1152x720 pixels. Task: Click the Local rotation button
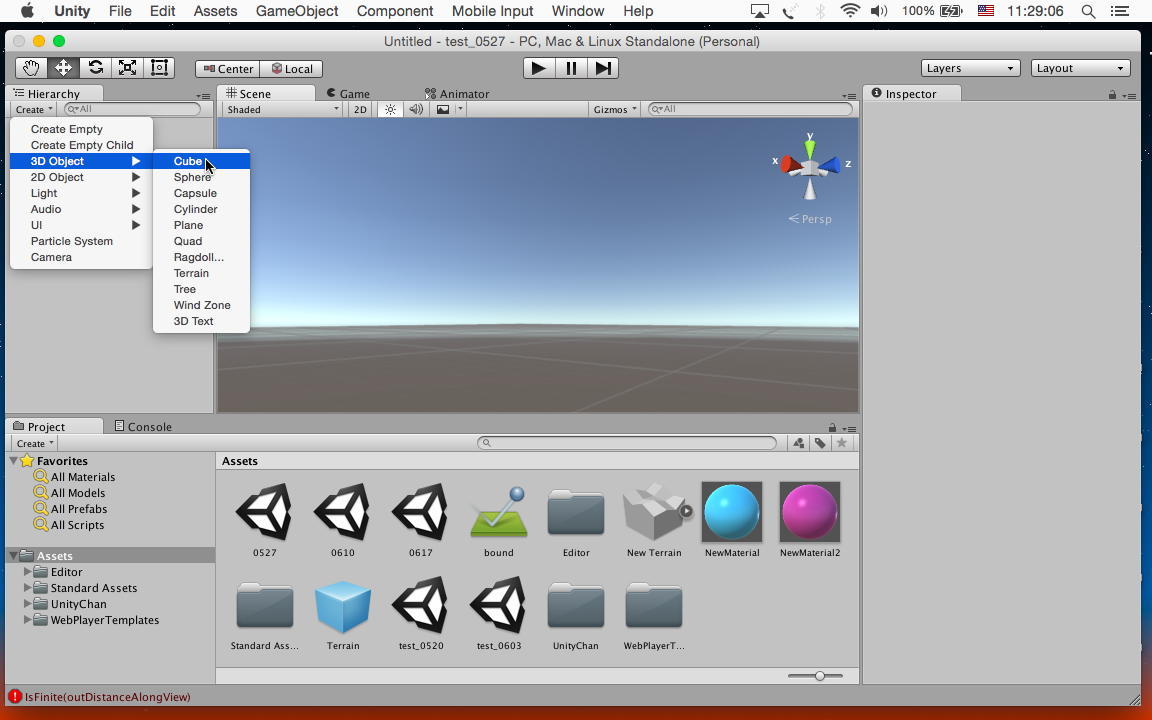coord(292,68)
